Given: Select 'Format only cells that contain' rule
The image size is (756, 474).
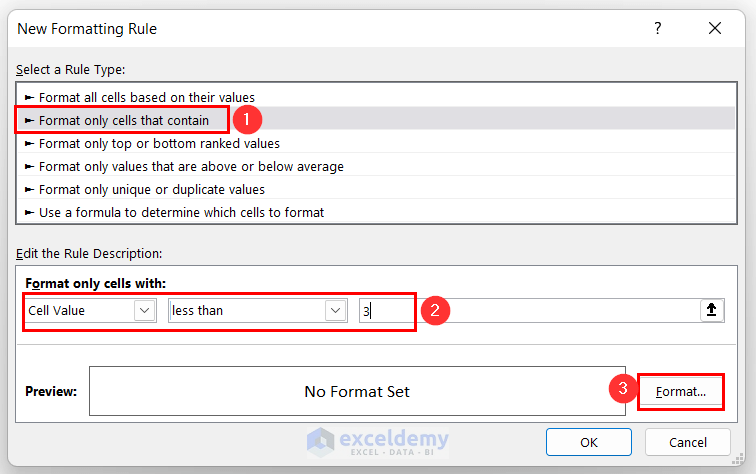Looking at the screenshot, I should (x=124, y=120).
